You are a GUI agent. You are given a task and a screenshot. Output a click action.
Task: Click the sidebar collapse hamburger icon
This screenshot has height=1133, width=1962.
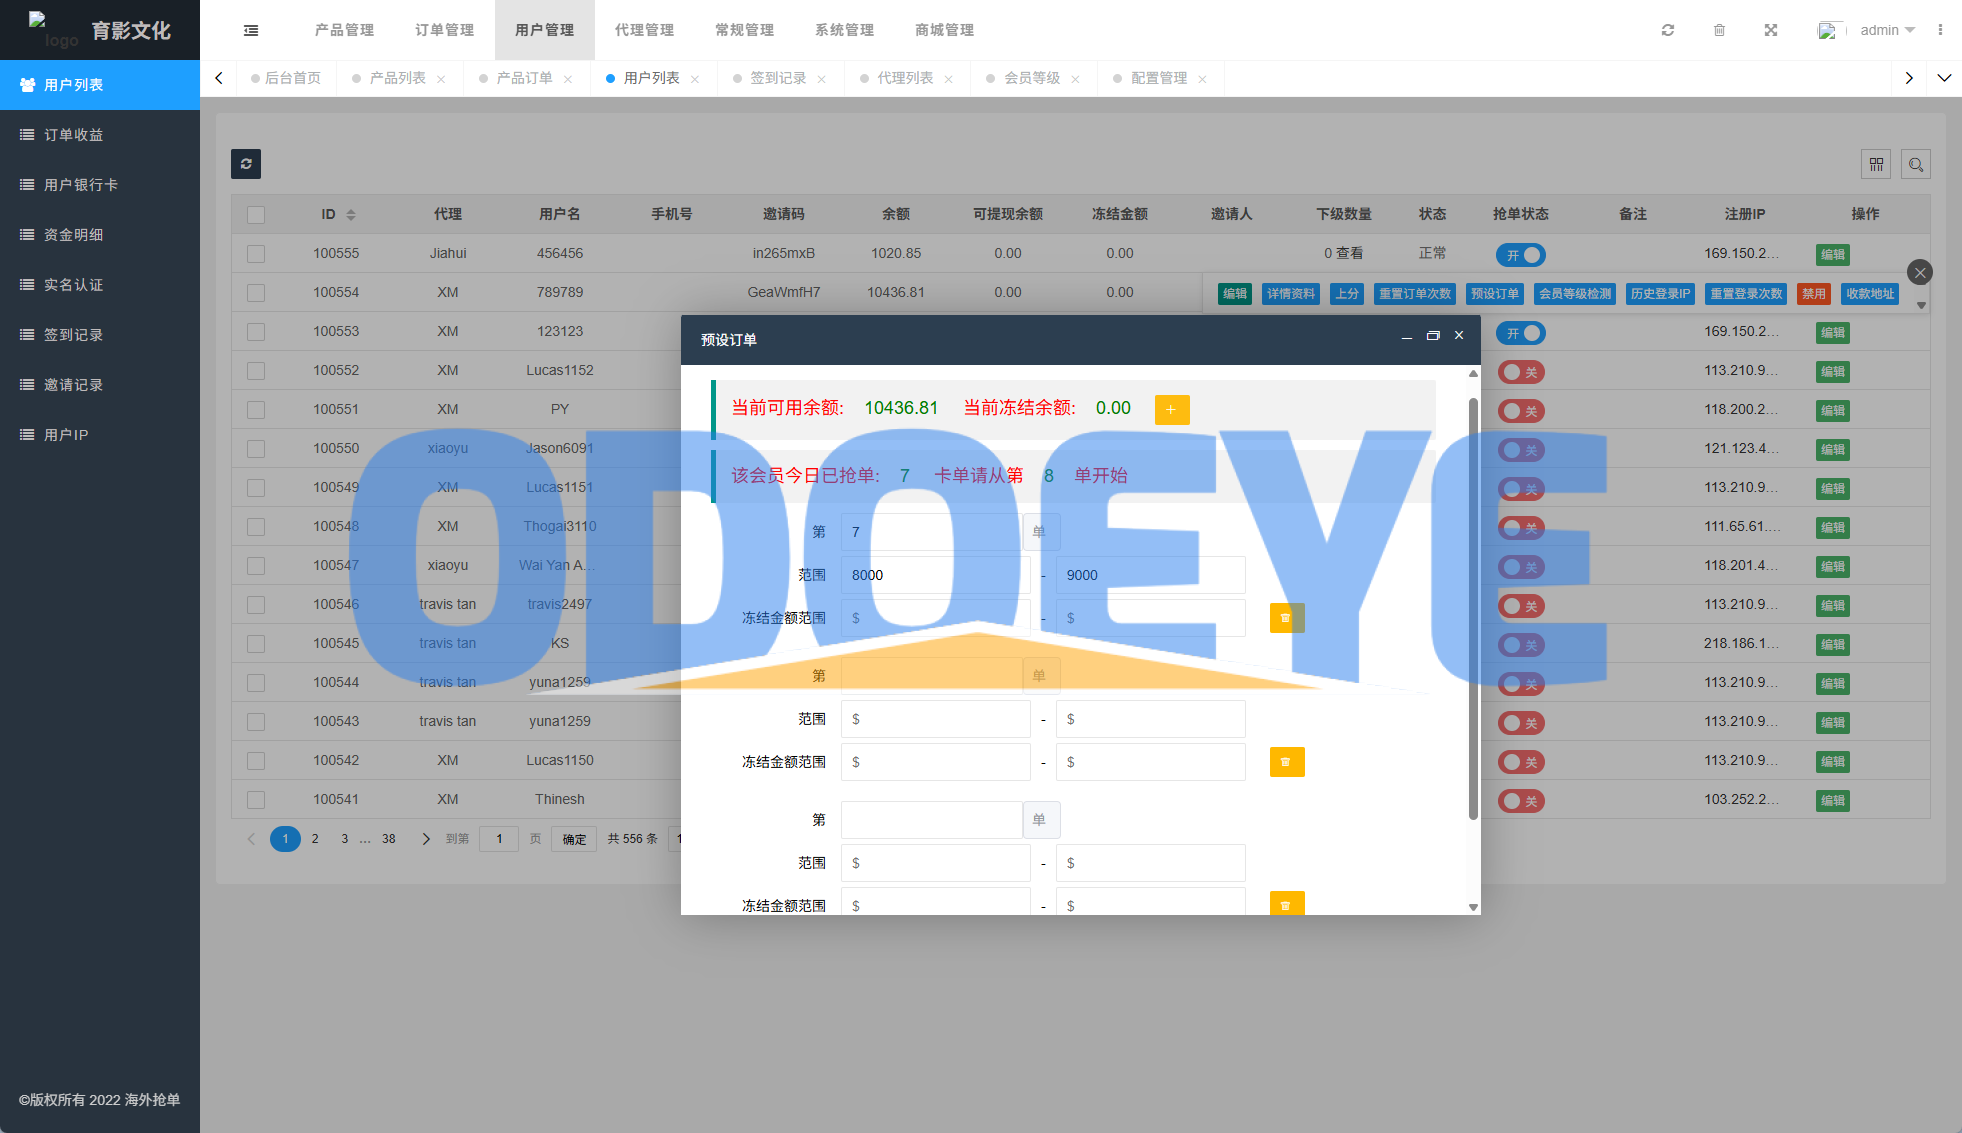pos(251,30)
